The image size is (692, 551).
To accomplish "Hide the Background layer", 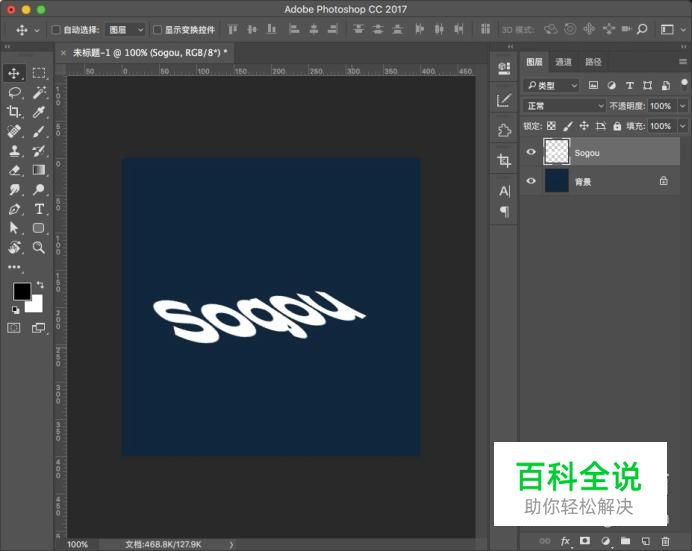I will [x=531, y=181].
